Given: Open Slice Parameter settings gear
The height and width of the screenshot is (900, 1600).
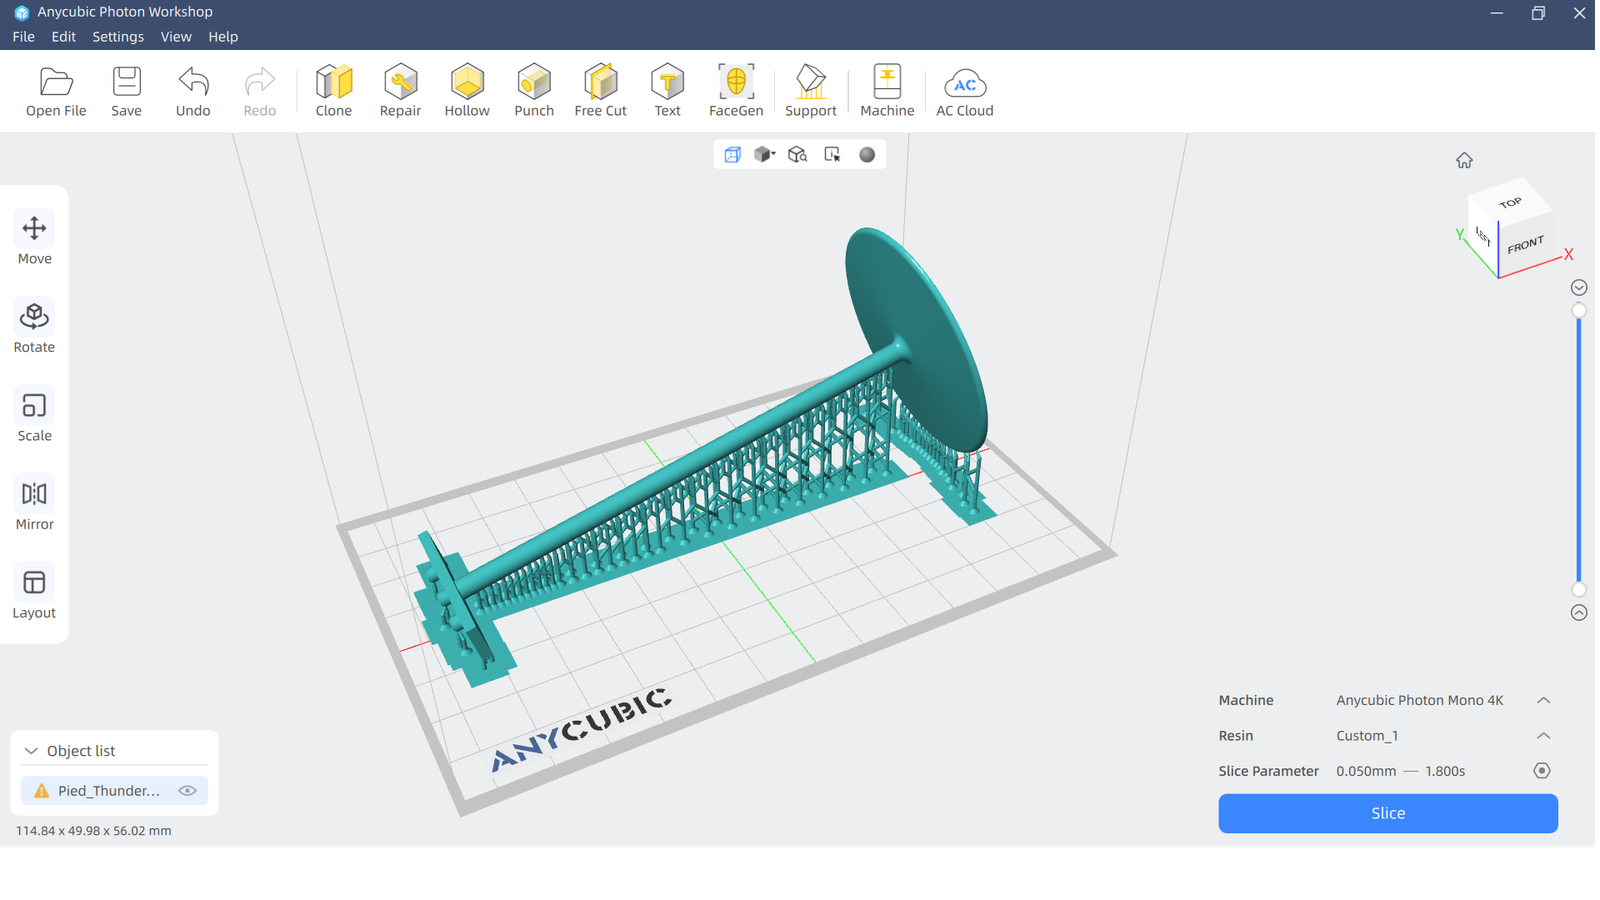Looking at the screenshot, I should pyautogui.click(x=1542, y=771).
